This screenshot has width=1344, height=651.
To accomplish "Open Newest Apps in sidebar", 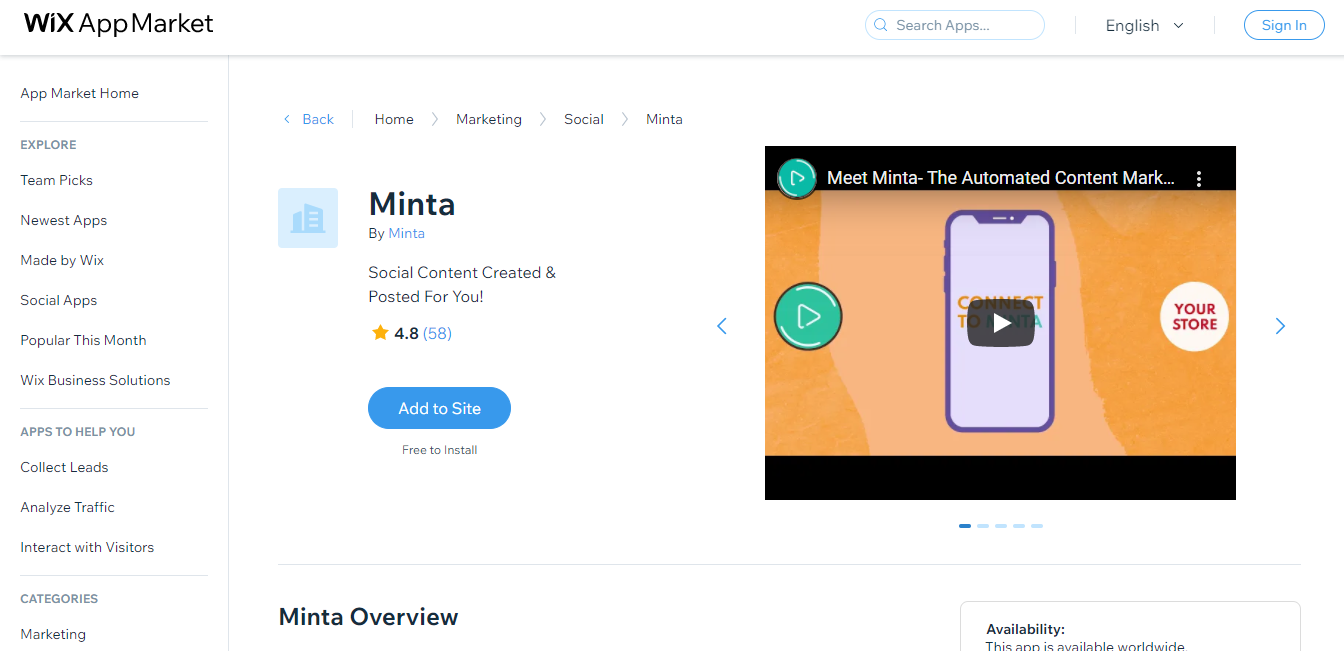I will click(x=64, y=220).
